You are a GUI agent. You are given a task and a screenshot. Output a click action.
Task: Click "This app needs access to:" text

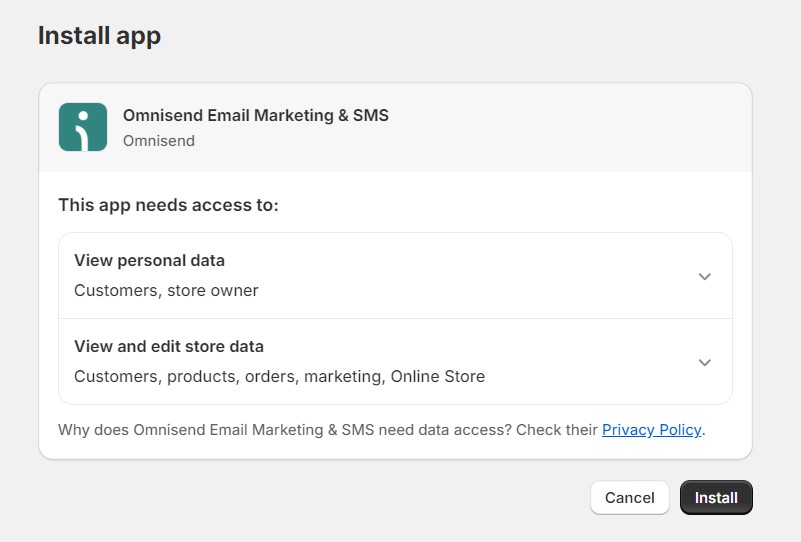tap(168, 205)
